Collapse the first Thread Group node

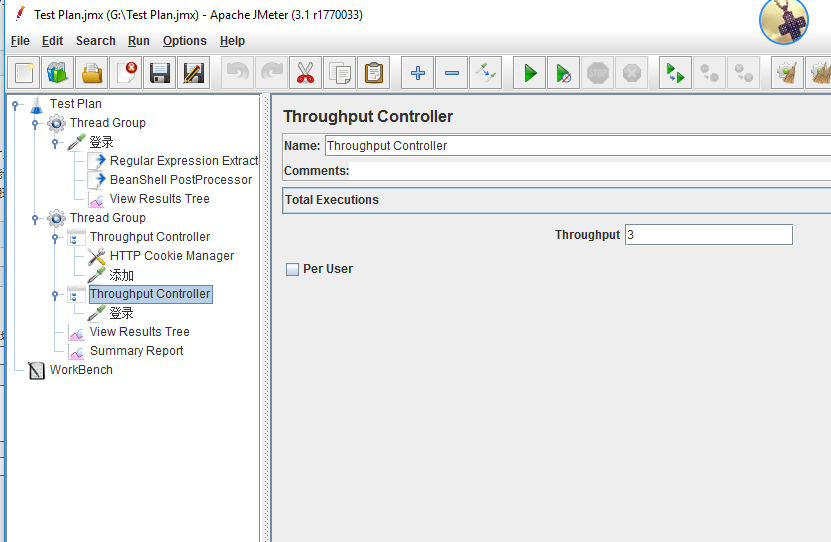[x=35, y=124]
